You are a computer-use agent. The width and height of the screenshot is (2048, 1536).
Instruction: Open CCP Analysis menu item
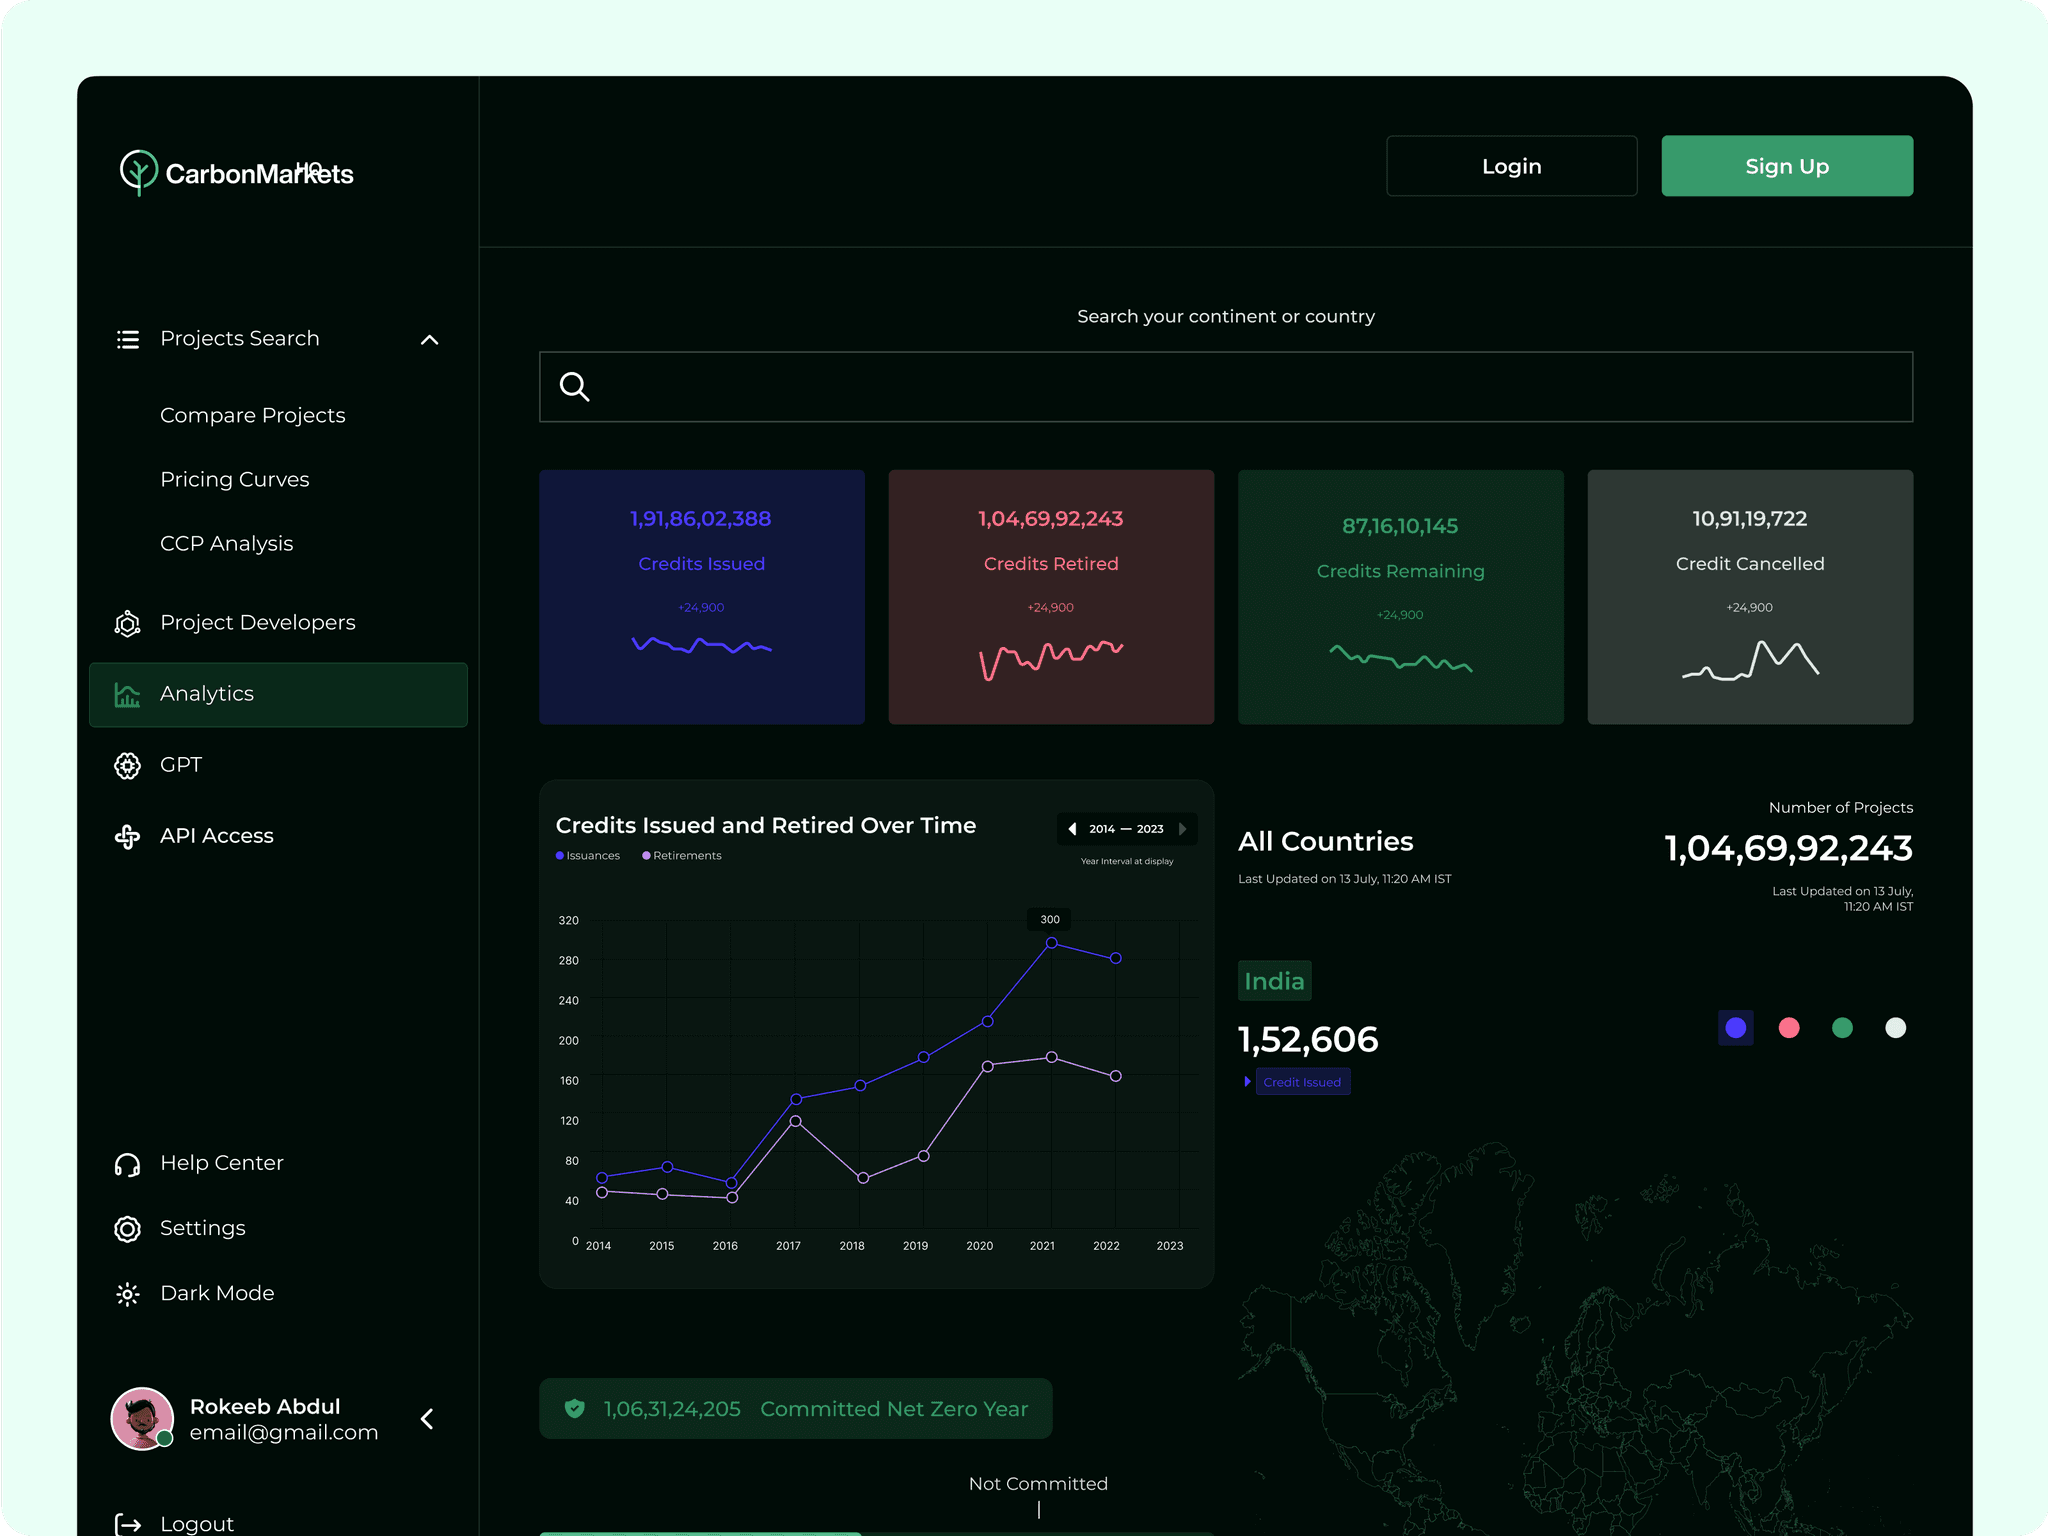[x=227, y=544]
